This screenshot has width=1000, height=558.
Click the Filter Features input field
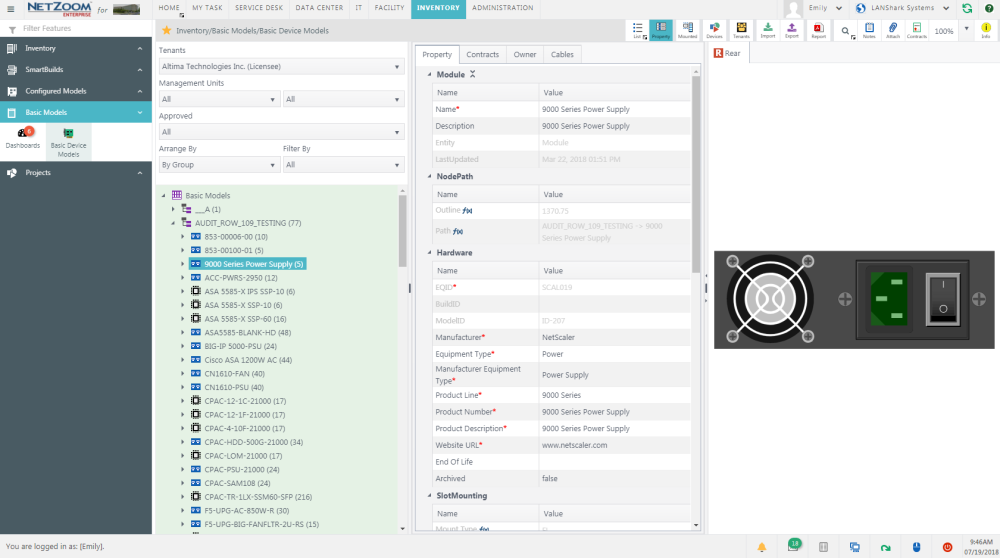click(80, 29)
